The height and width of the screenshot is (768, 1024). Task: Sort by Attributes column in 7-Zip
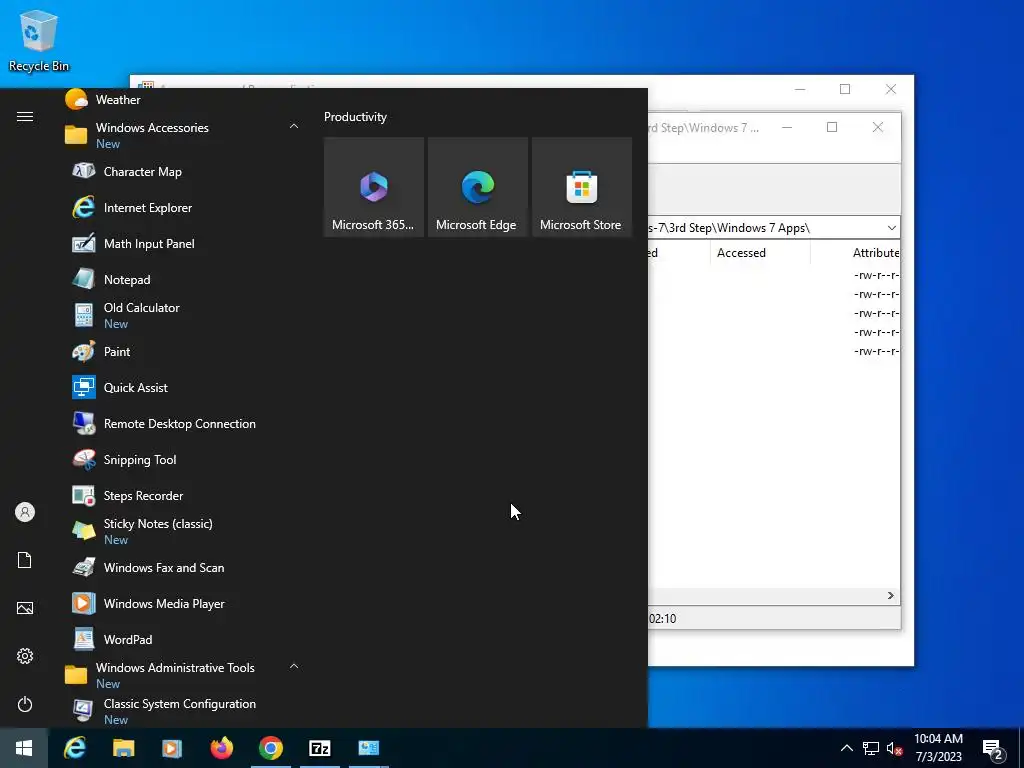[x=875, y=253]
